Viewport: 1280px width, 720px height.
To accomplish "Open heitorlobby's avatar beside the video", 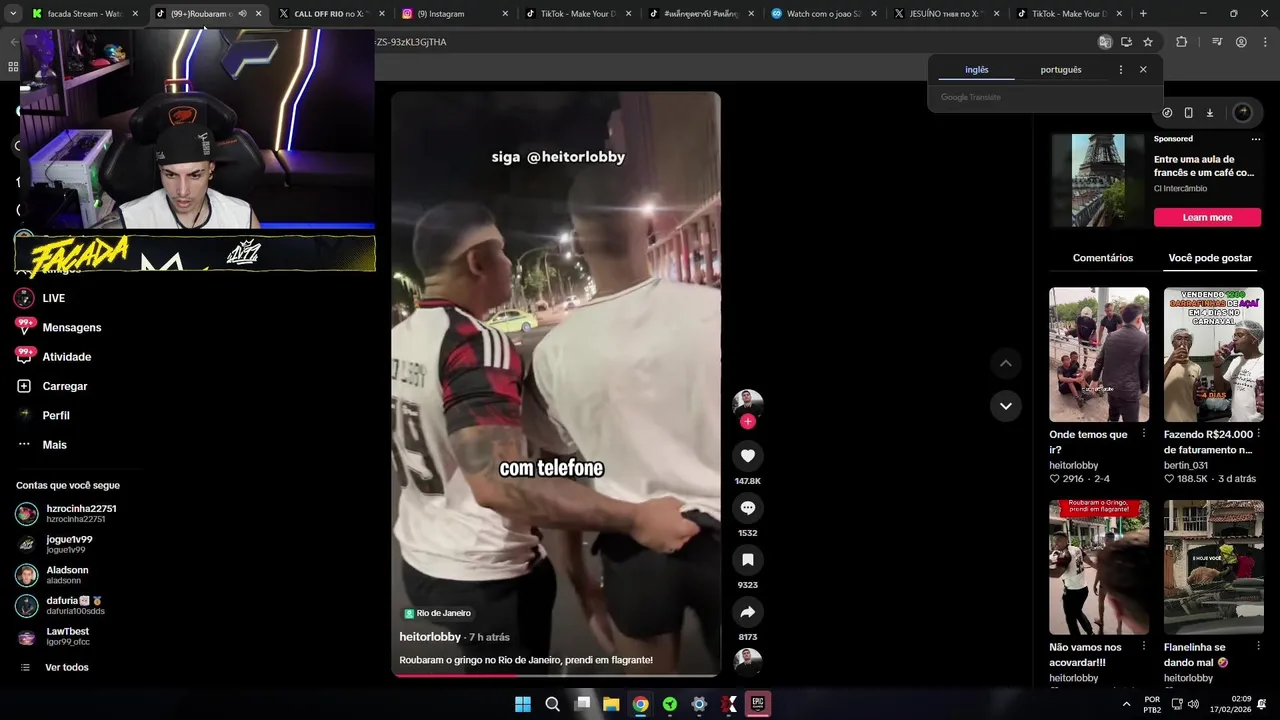I will (x=747, y=403).
